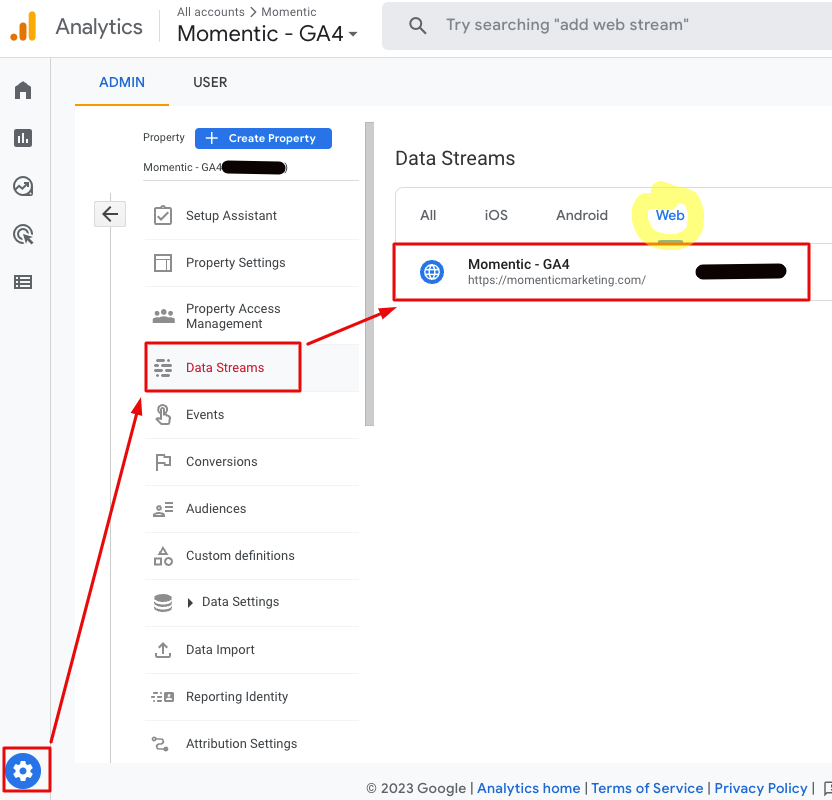The image size is (832, 800).
Task: Click the Data Streams icon
Action: coord(163,368)
